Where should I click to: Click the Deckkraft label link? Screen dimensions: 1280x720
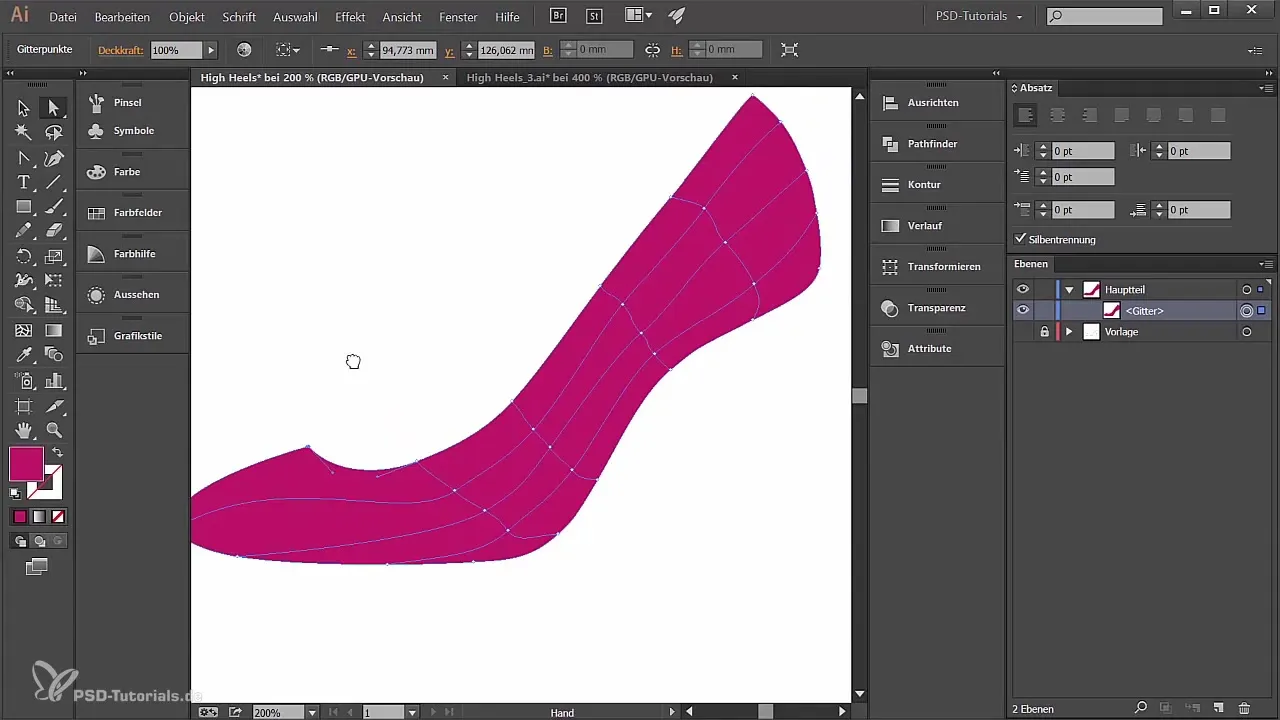point(122,50)
